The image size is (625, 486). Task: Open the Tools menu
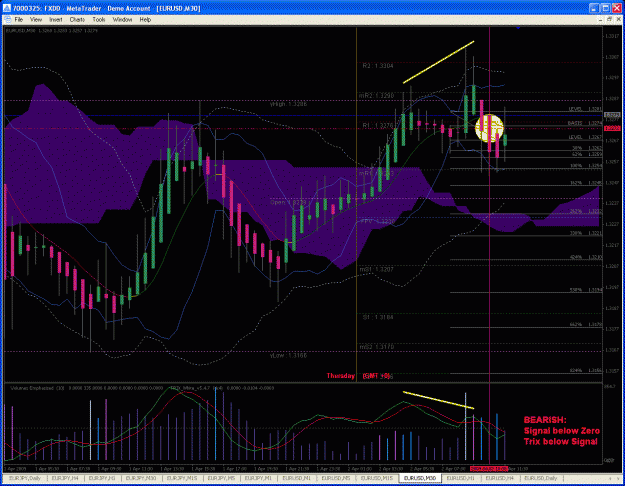(99, 20)
